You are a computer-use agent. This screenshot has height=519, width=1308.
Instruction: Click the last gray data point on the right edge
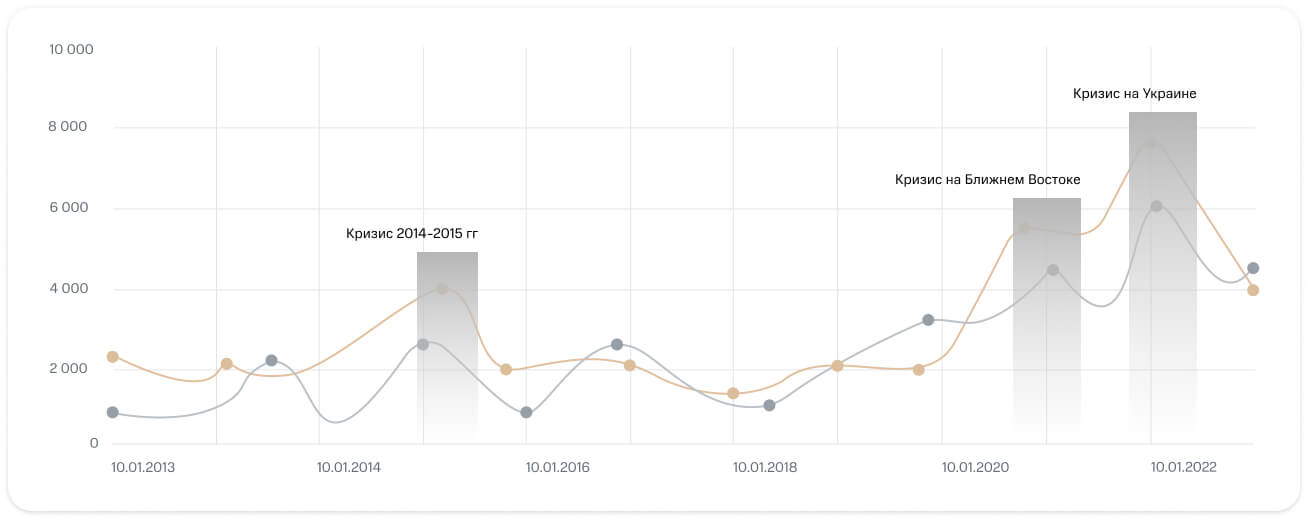[1253, 268]
